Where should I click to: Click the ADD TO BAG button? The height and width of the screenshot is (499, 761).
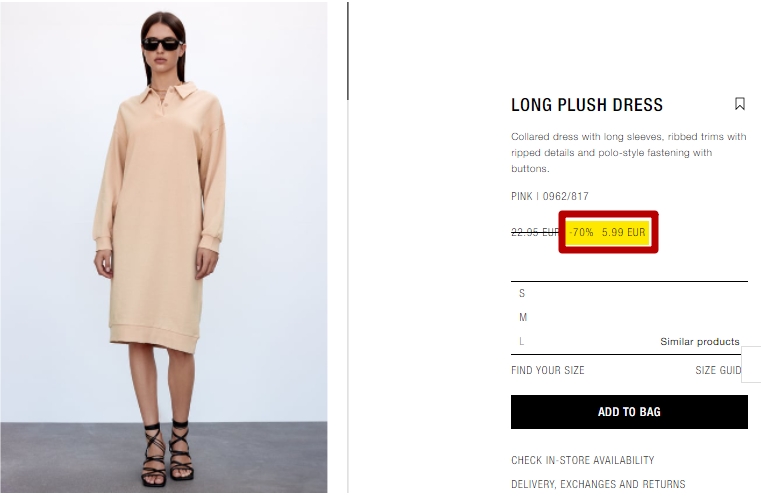point(629,412)
